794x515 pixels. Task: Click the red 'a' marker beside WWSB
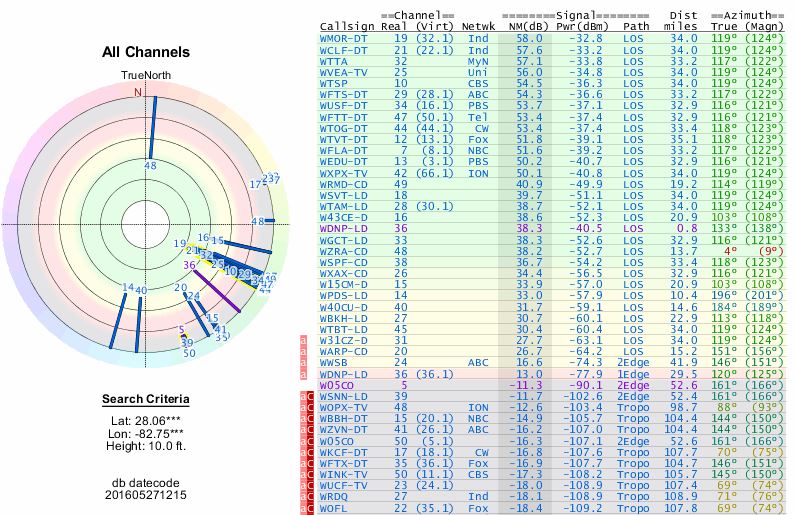303,362
